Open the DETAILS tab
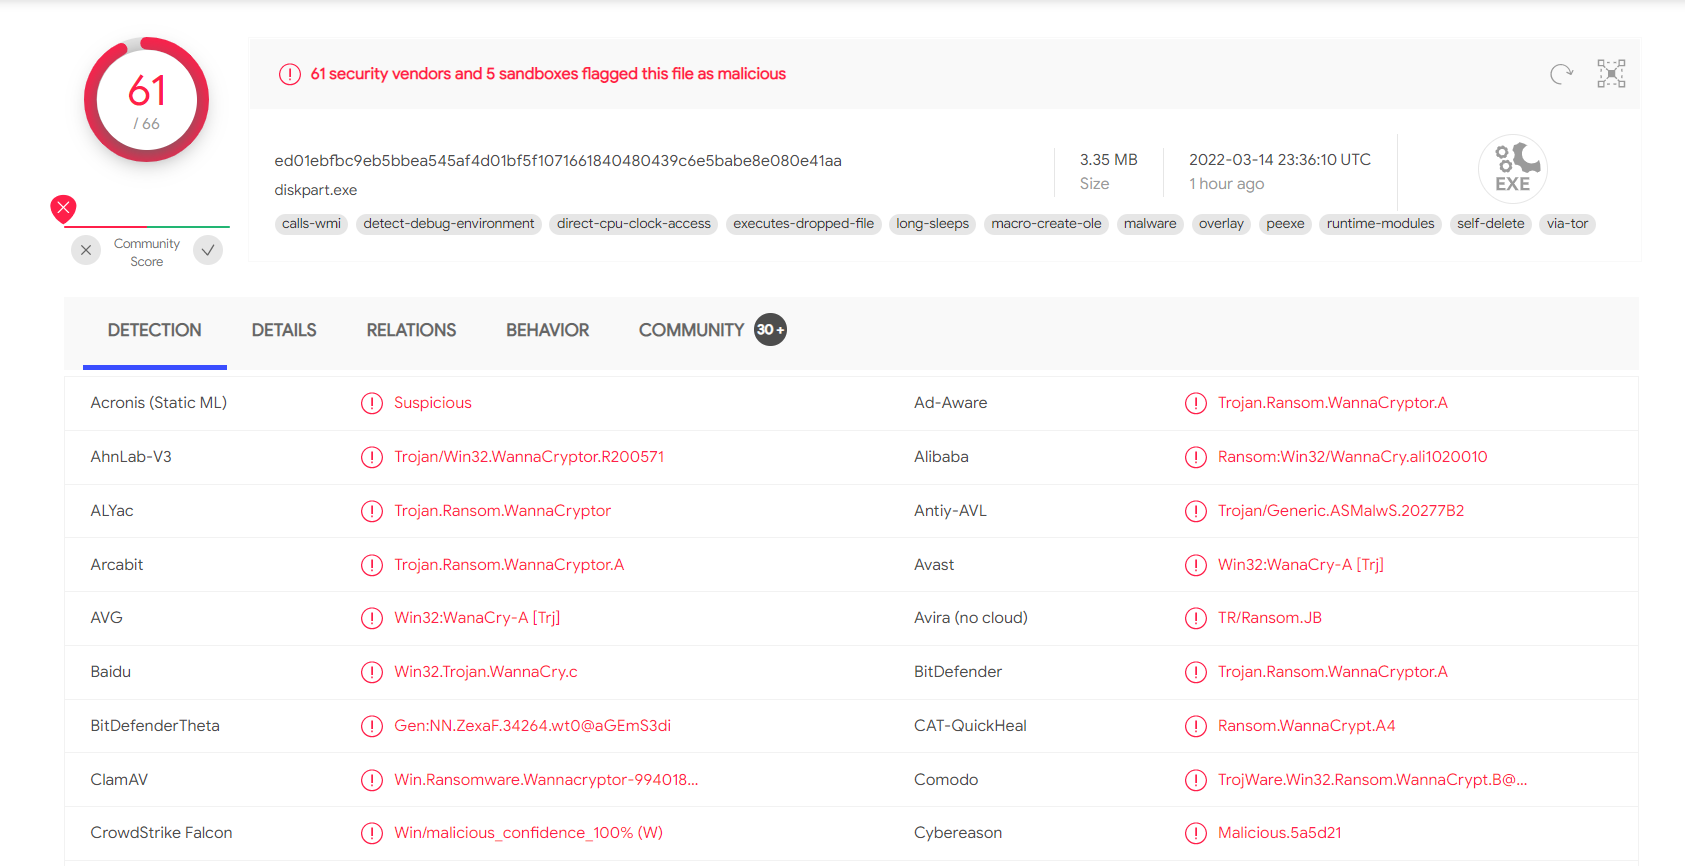 (284, 330)
